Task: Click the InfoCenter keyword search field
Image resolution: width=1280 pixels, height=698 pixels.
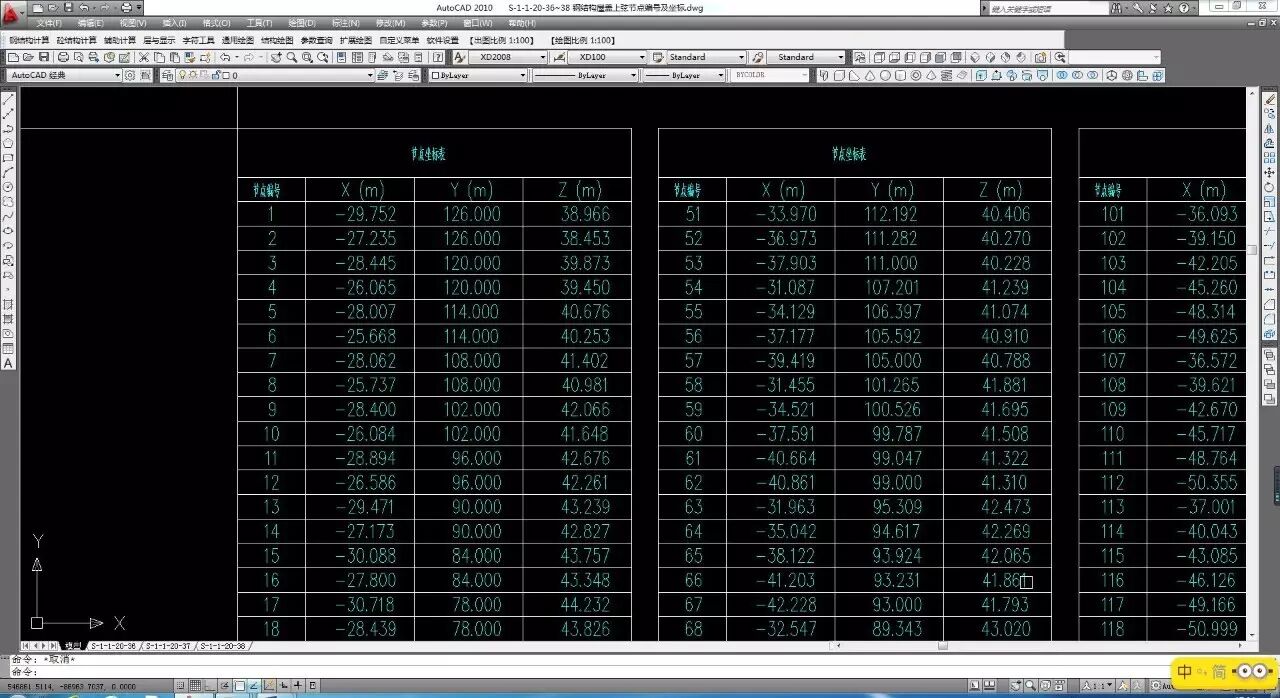Action: [x=1049, y=8]
